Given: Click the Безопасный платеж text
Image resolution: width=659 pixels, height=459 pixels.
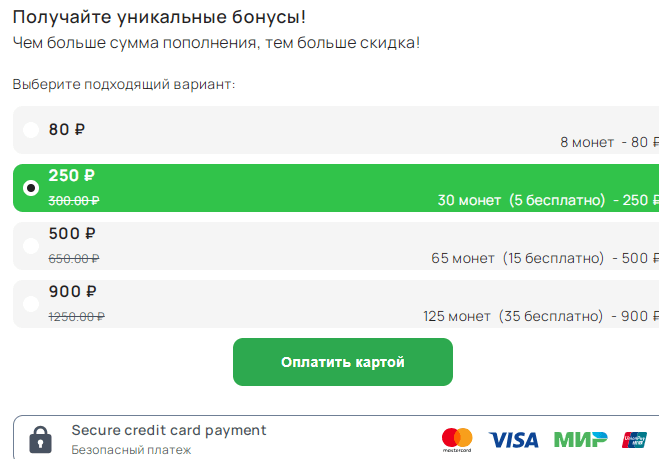Looking at the screenshot, I should coord(131,450).
